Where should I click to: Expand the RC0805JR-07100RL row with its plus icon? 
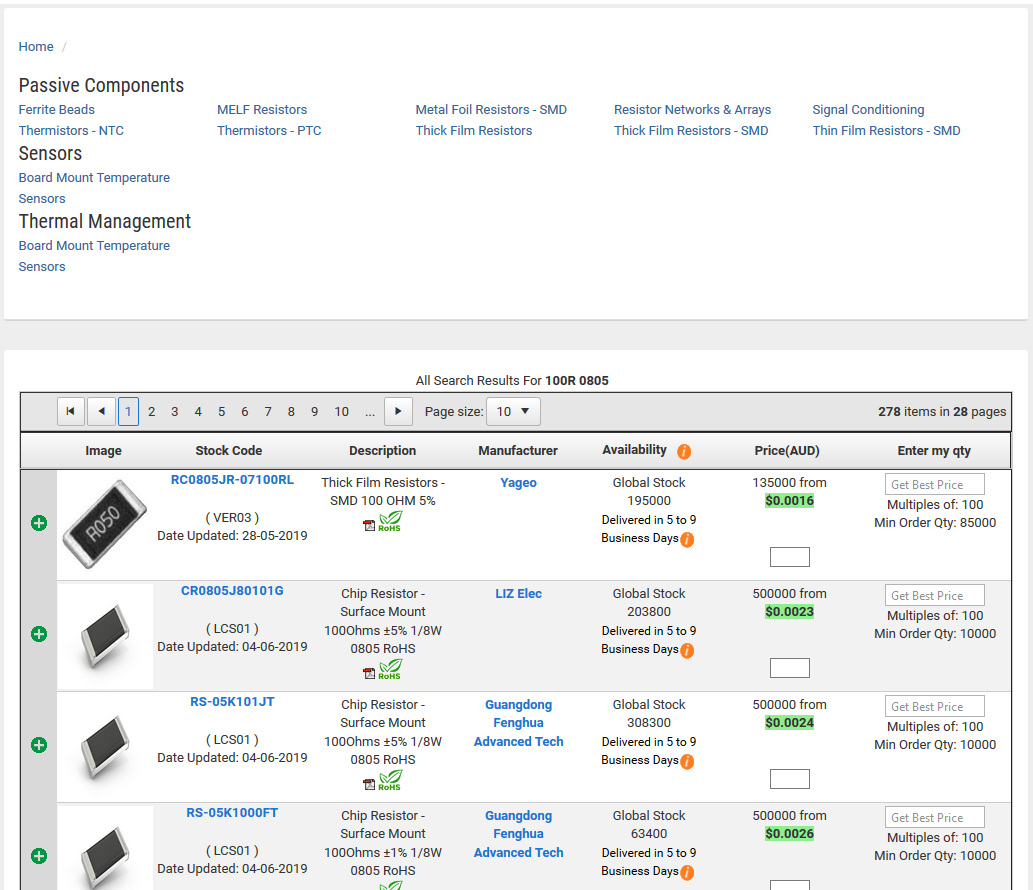[39, 522]
